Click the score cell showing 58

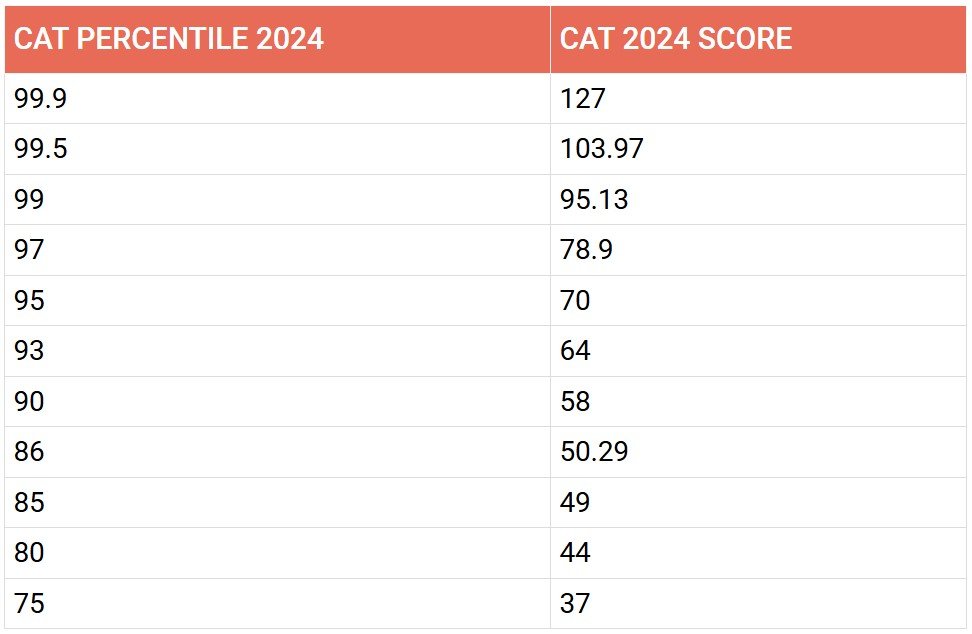(575, 401)
